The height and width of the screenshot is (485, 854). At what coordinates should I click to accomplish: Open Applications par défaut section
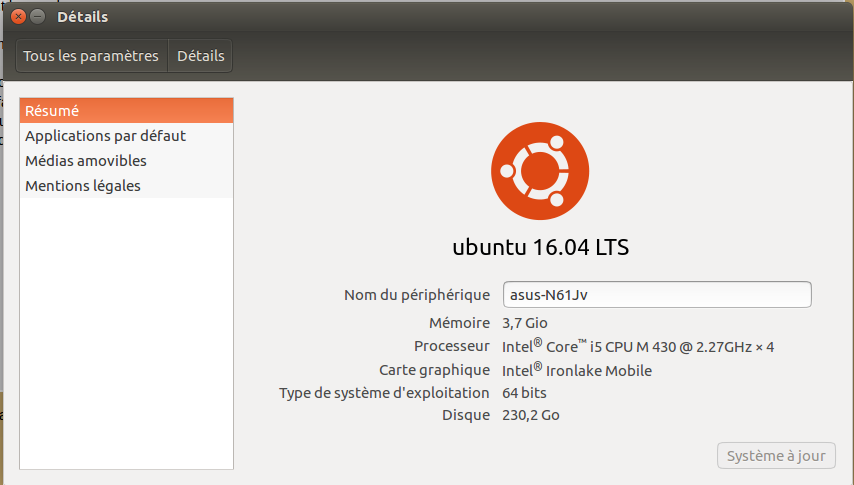pyautogui.click(x=126, y=136)
